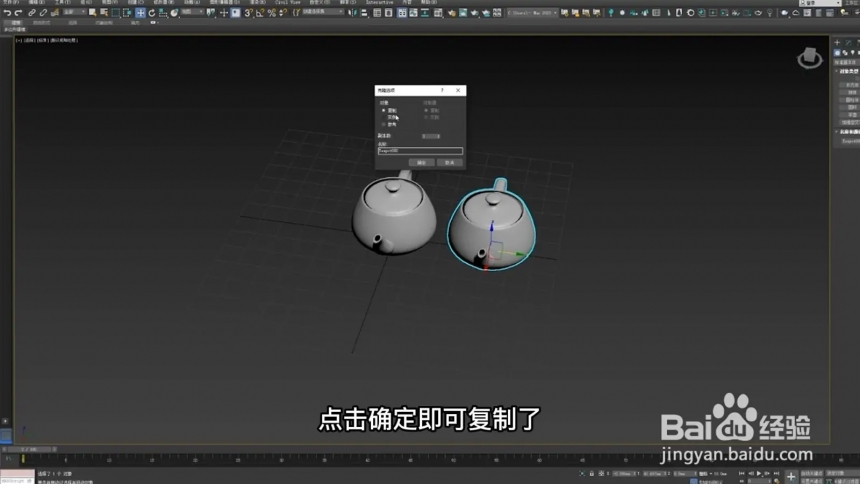Click Bind to Space Warp icon

pos(54,13)
